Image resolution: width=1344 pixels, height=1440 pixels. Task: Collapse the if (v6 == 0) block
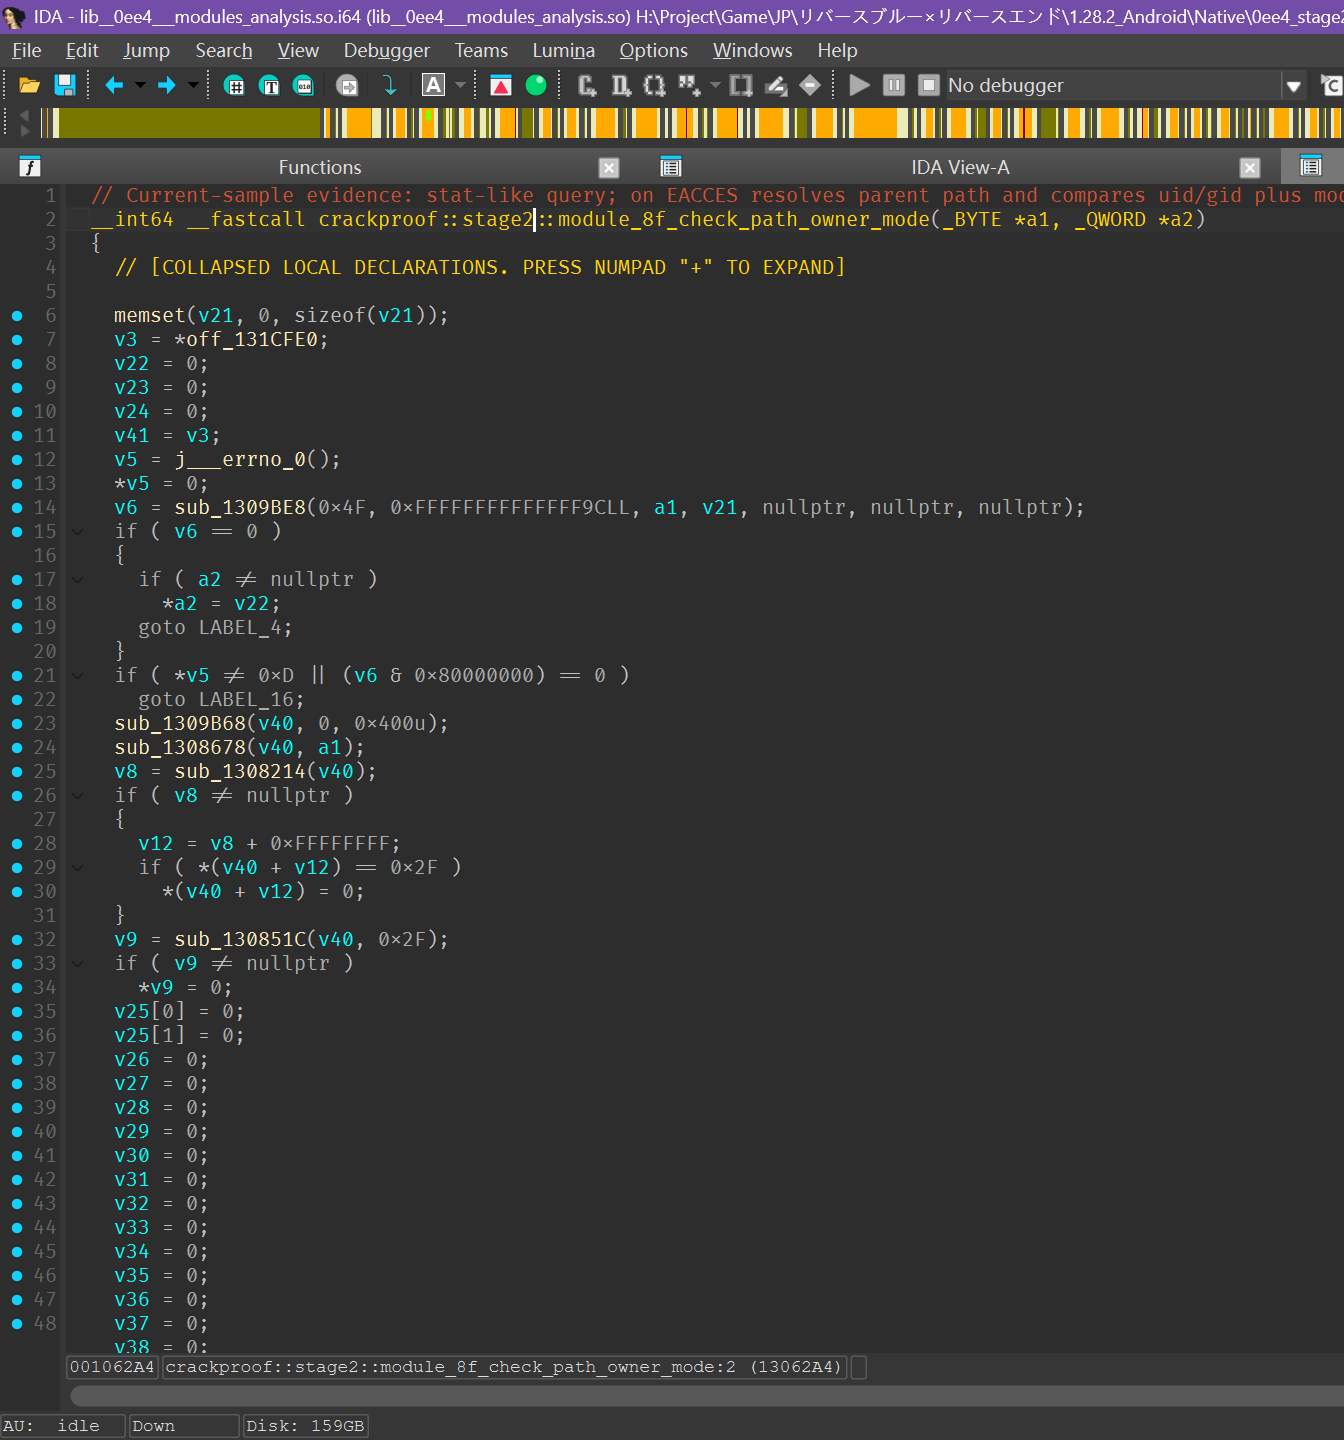[x=77, y=532]
